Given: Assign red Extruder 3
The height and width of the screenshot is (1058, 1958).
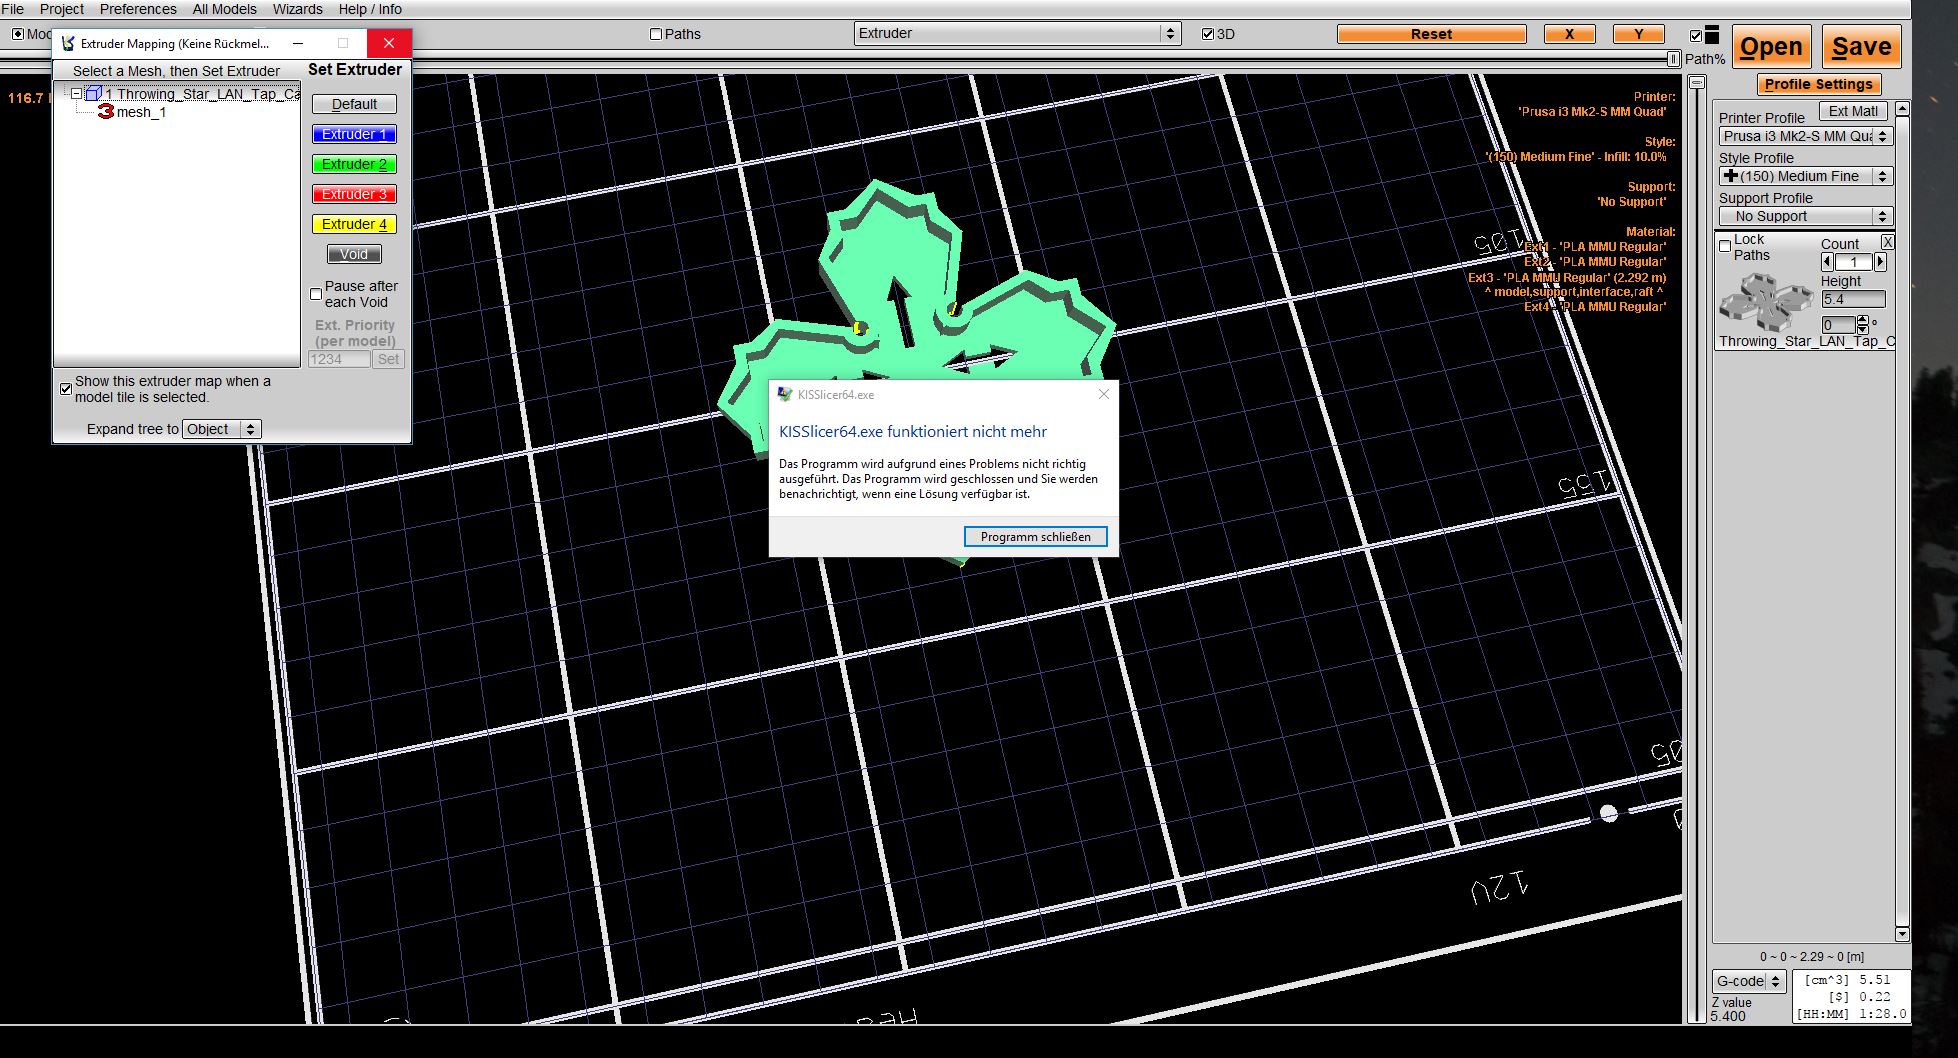Looking at the screenshot, I should point(354,194).
